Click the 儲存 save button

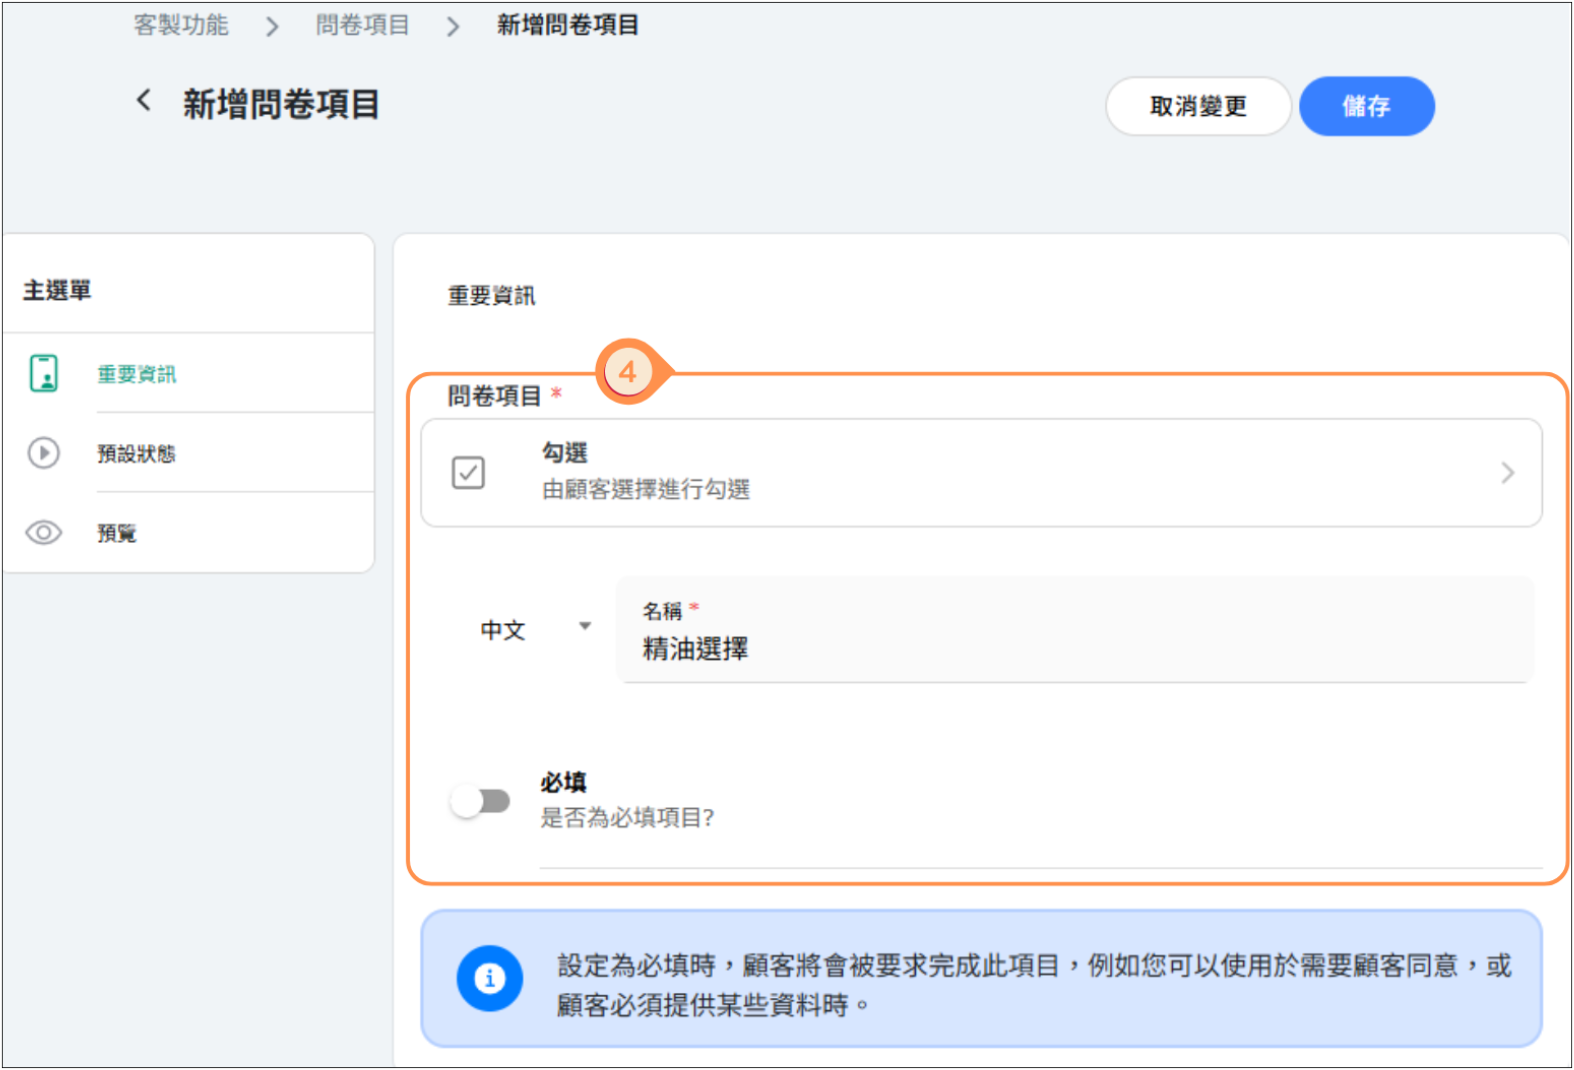[1366, 106]
